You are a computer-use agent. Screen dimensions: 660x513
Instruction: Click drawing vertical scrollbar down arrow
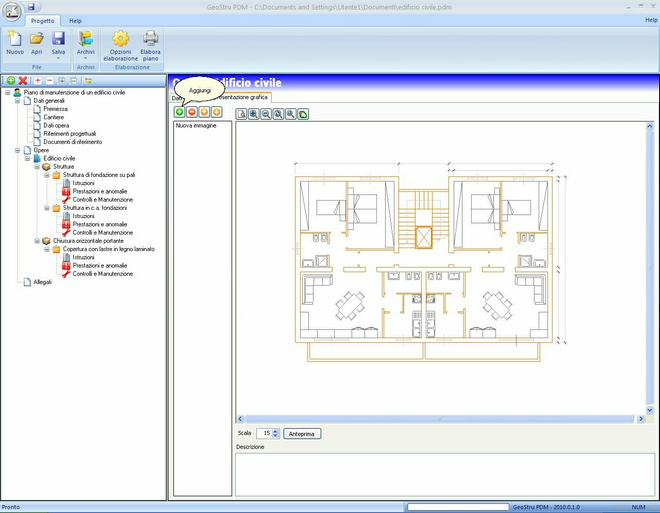tap(649, 410)
